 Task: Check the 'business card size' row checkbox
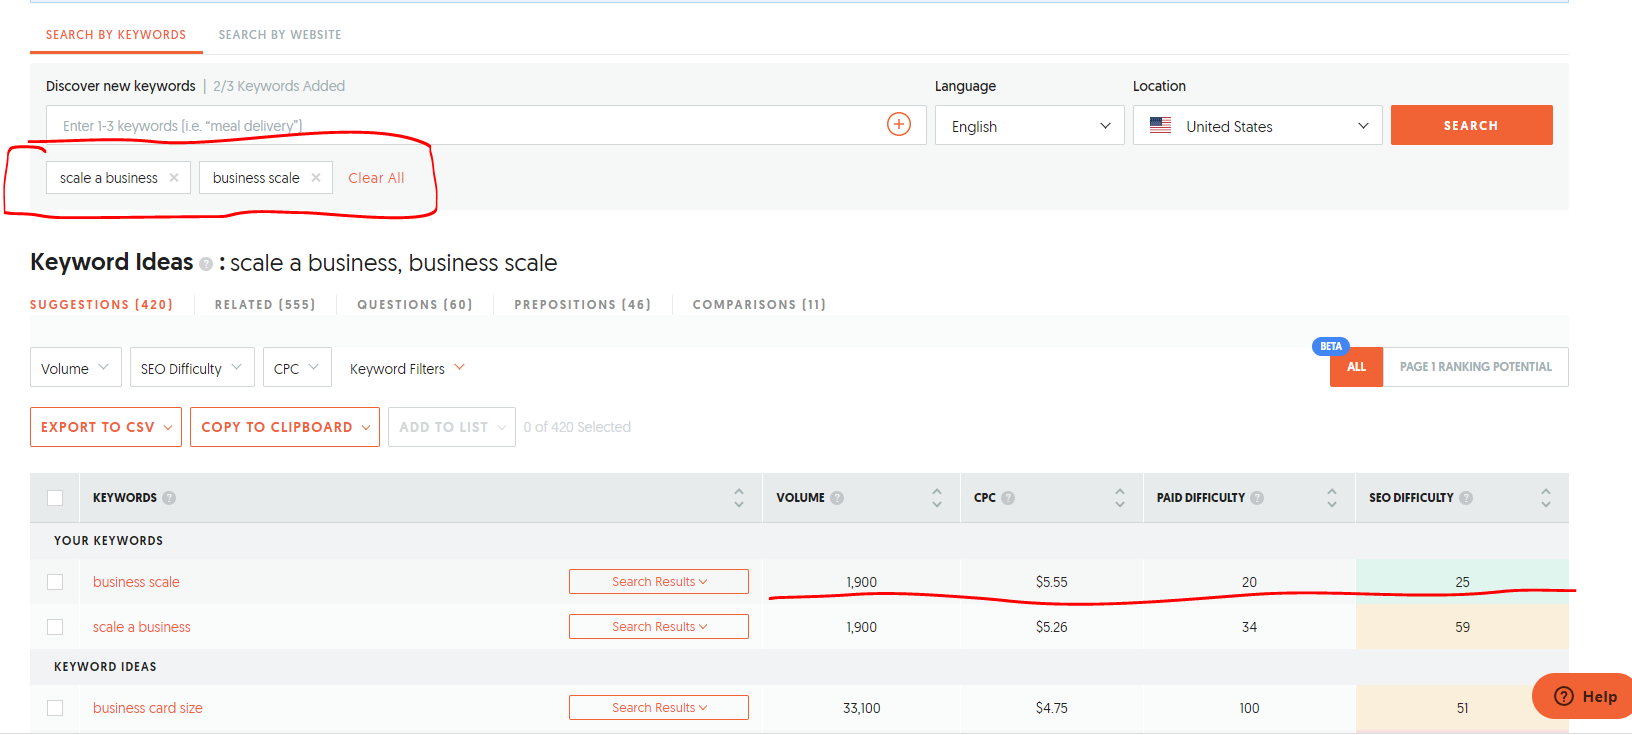click(x=55, y=708)
